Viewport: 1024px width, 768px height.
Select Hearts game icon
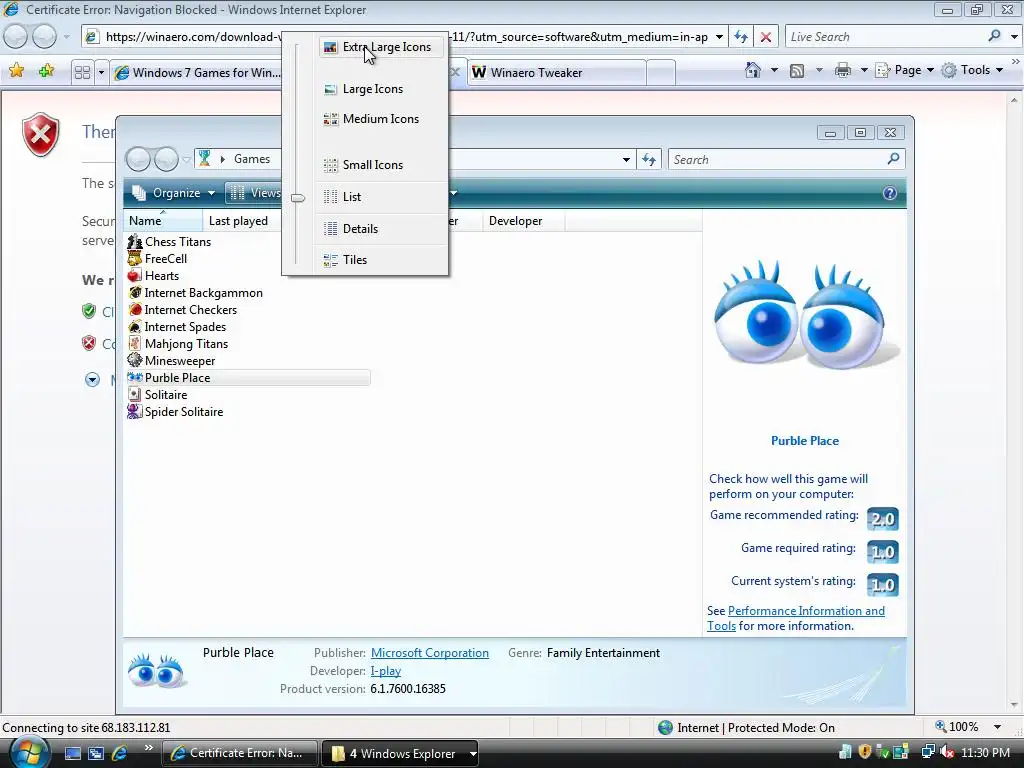tap(135, 276)
